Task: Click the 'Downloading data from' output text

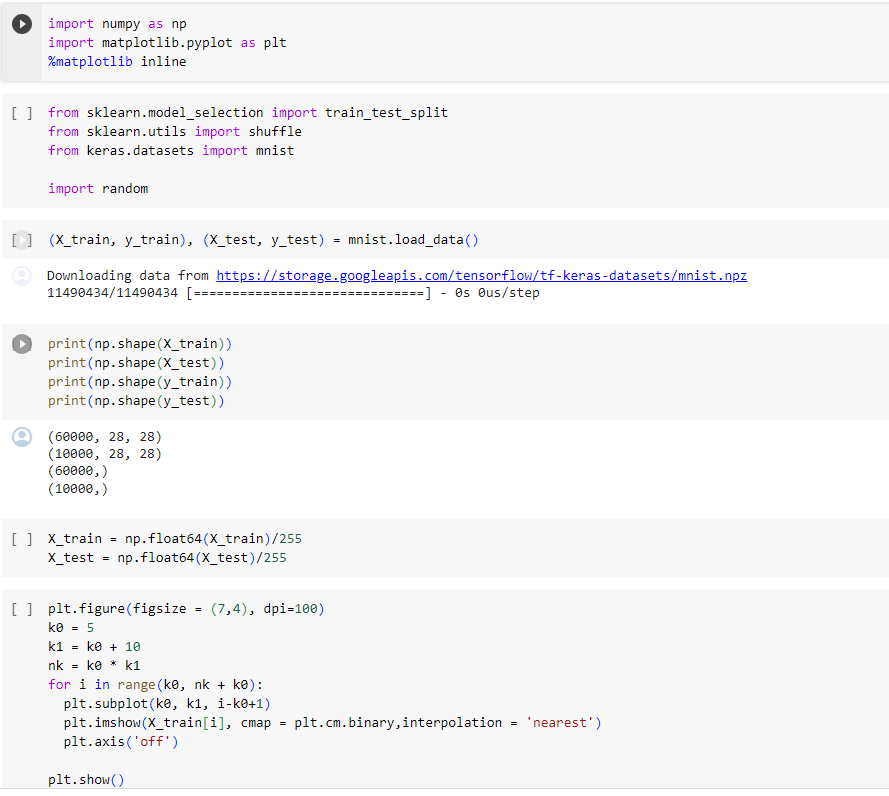Action: point(128,276)
